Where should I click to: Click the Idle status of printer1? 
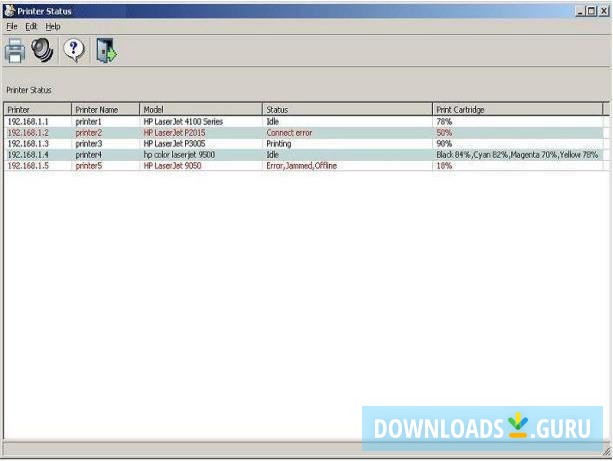pyautogui.click(x=272, y=122)
